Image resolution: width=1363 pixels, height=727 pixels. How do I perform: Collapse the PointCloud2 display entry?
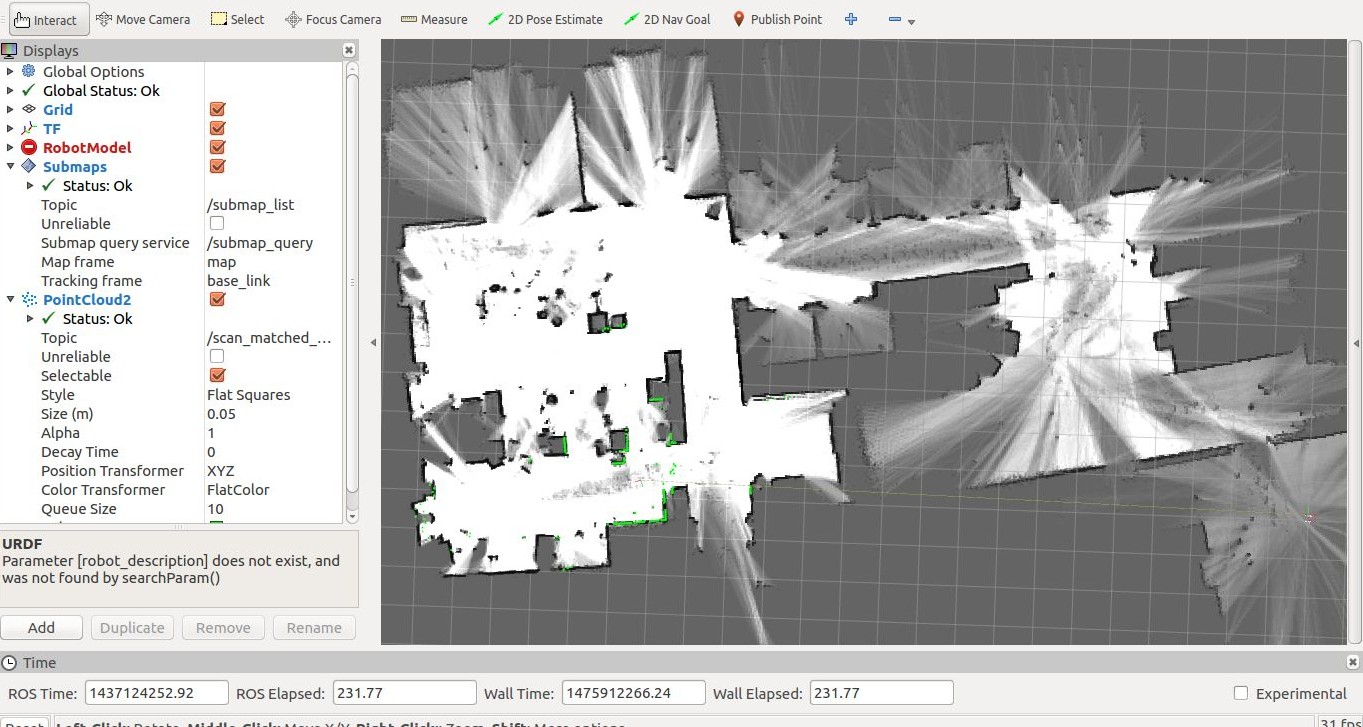click(10, 299)
